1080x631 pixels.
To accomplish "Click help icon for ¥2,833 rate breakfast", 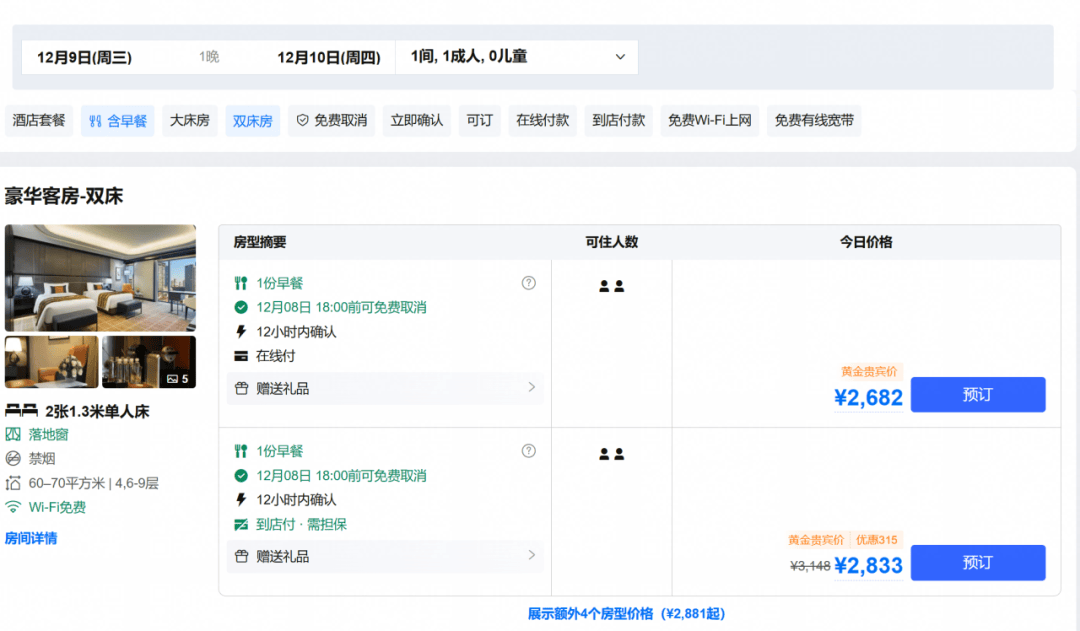I will [x=528, y=451].
